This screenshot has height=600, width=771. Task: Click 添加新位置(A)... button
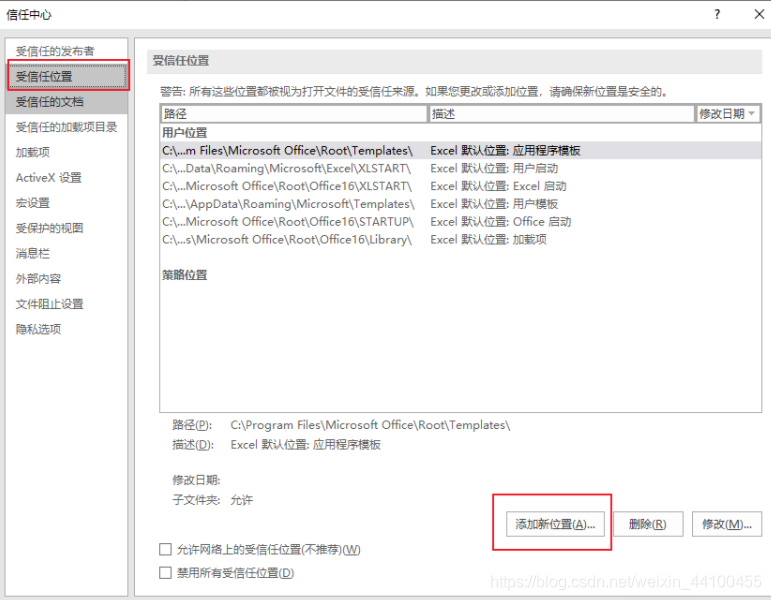[555, 524]
